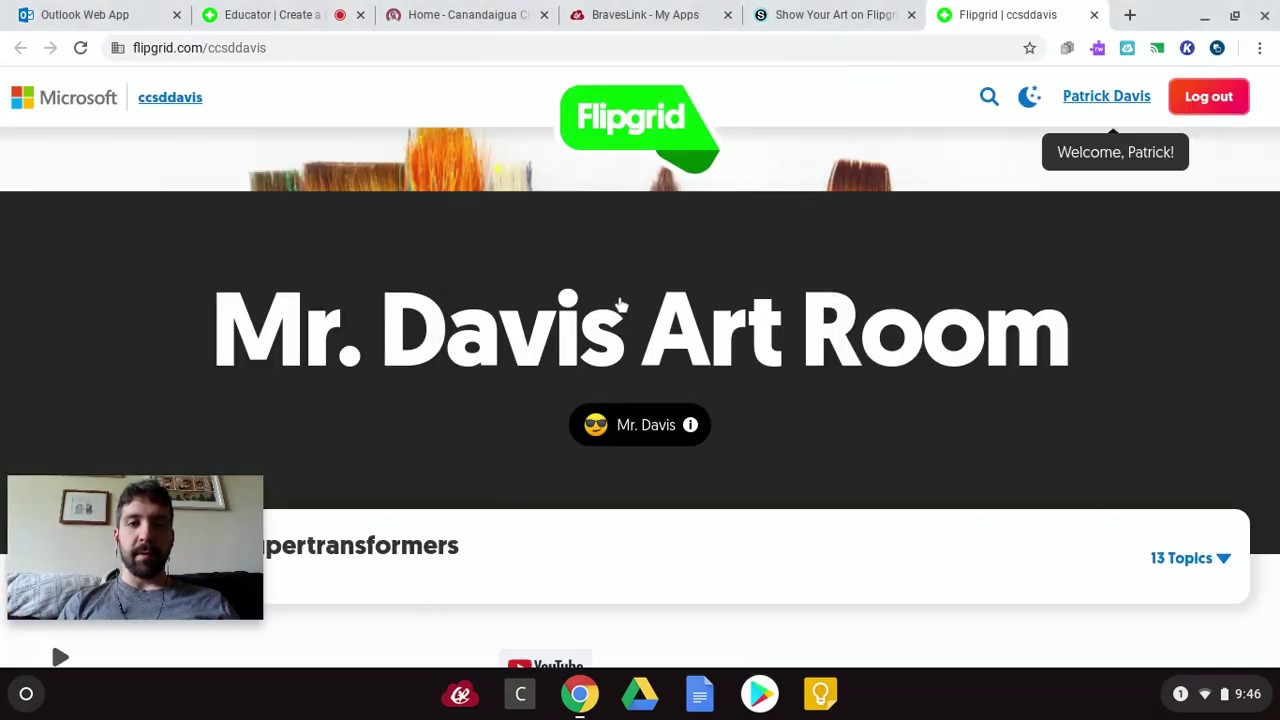Open the red cloud app on shelf

click(x=460, y=694)
